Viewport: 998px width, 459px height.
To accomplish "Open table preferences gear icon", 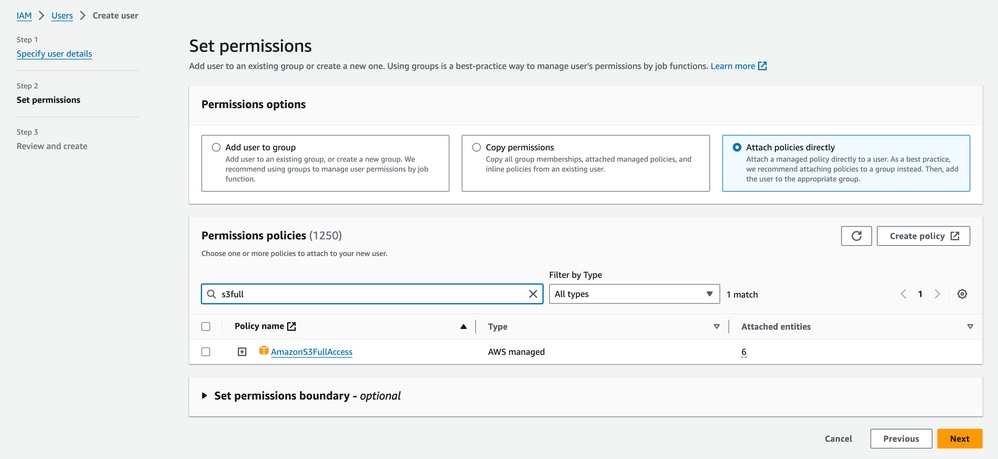I will point(962,294).
